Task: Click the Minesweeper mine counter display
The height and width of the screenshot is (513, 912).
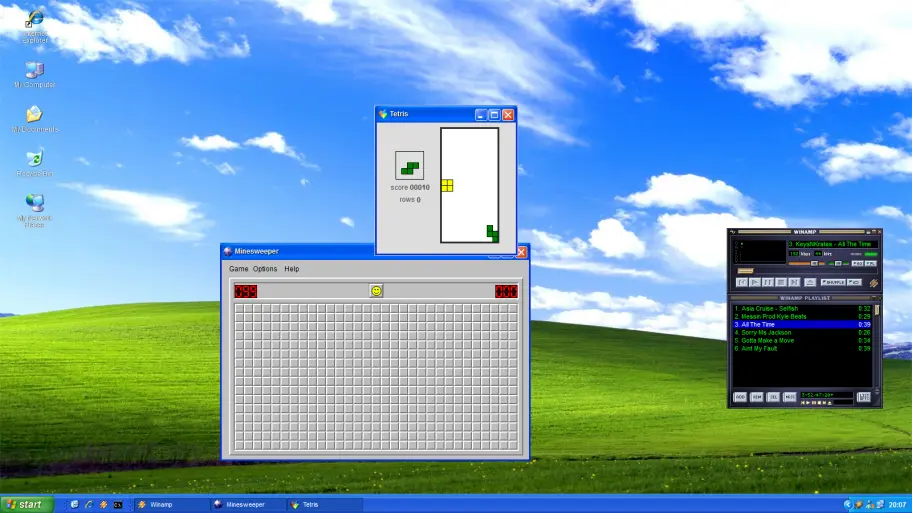Action: 245,291
